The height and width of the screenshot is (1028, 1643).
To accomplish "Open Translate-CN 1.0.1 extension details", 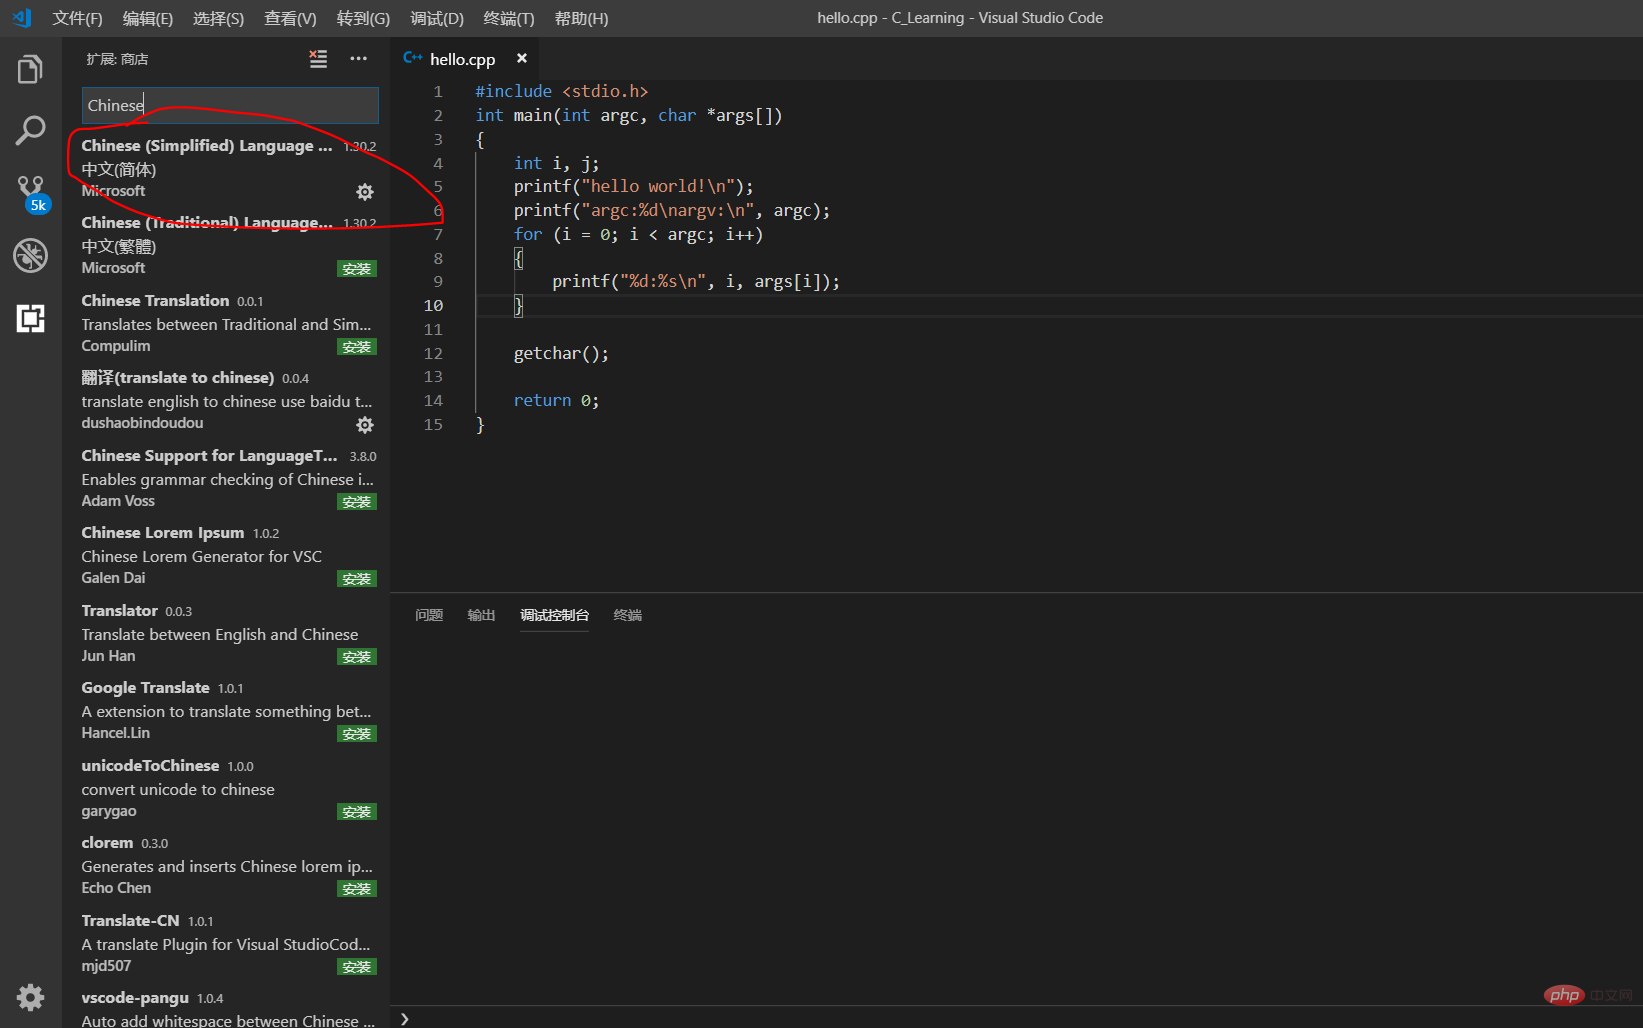I will pyautogui.click(x=226, y=942).
